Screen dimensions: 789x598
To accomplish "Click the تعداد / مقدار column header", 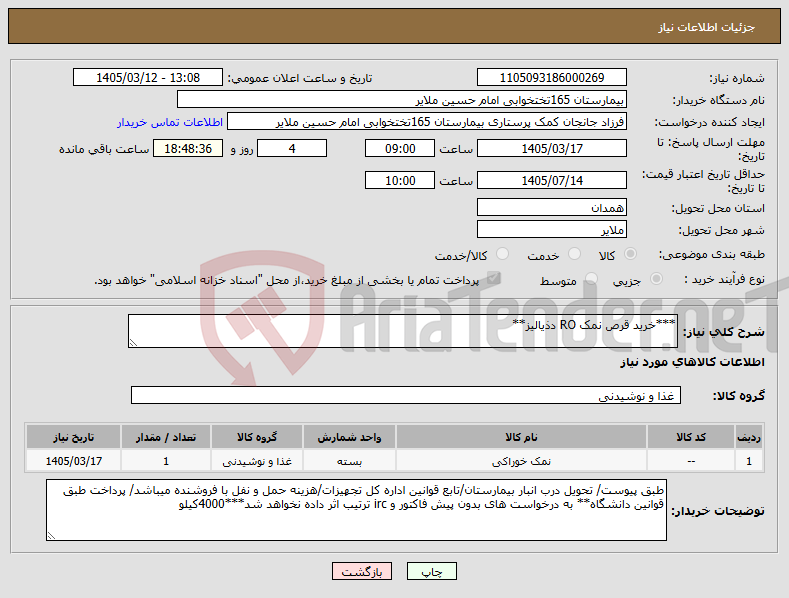I will pos(166,436).
